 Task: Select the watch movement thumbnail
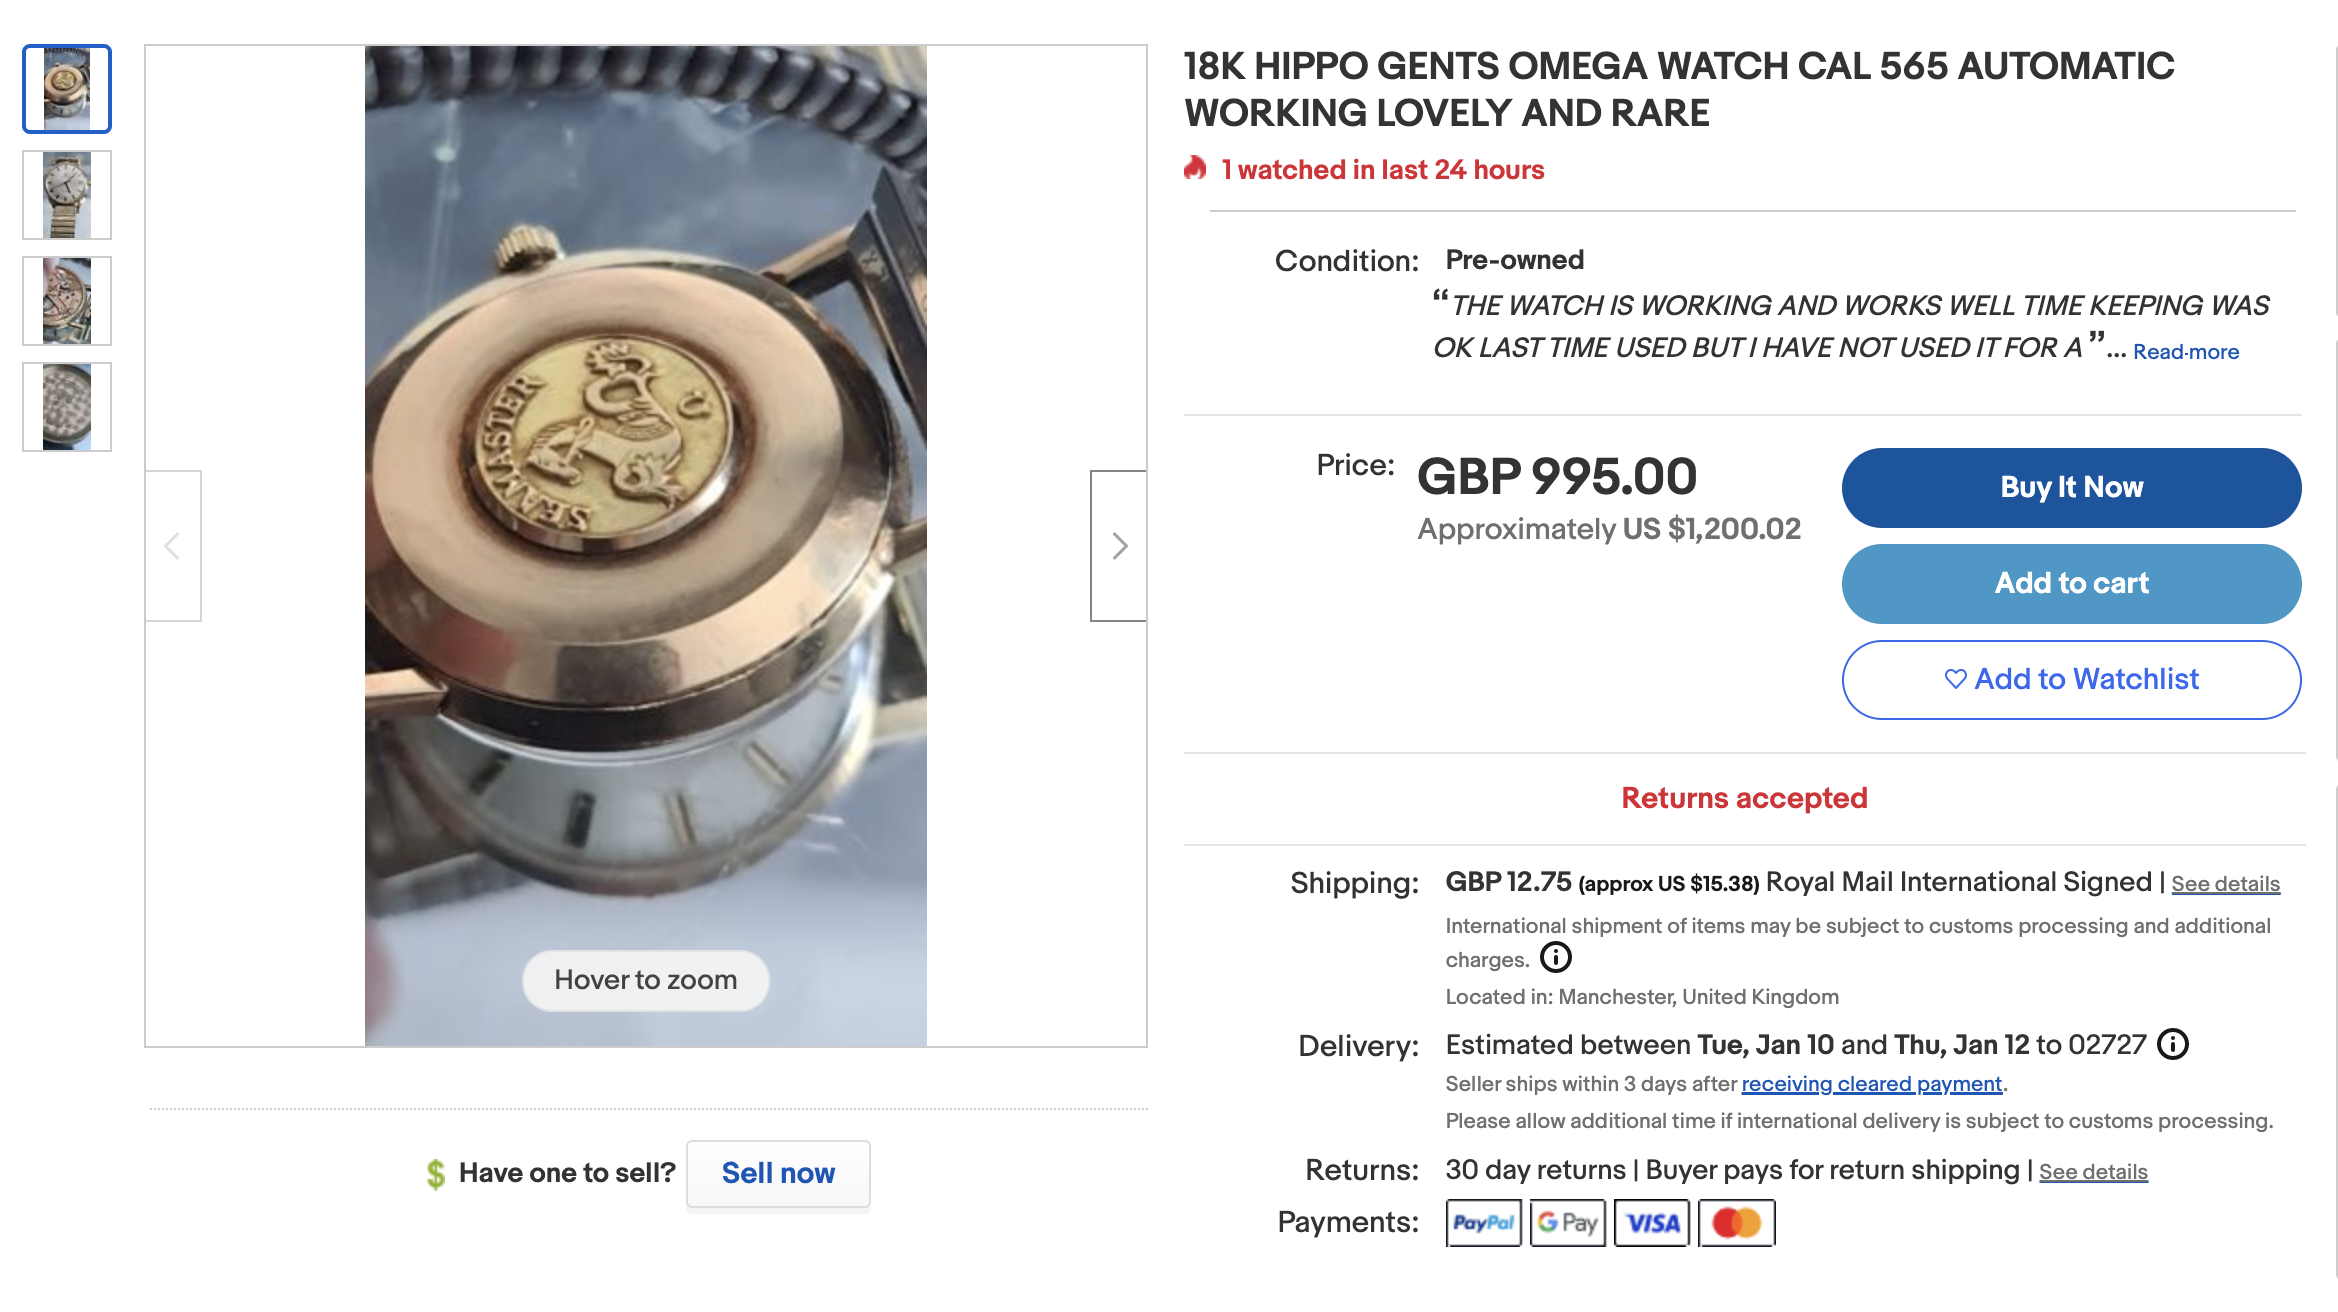67,301
